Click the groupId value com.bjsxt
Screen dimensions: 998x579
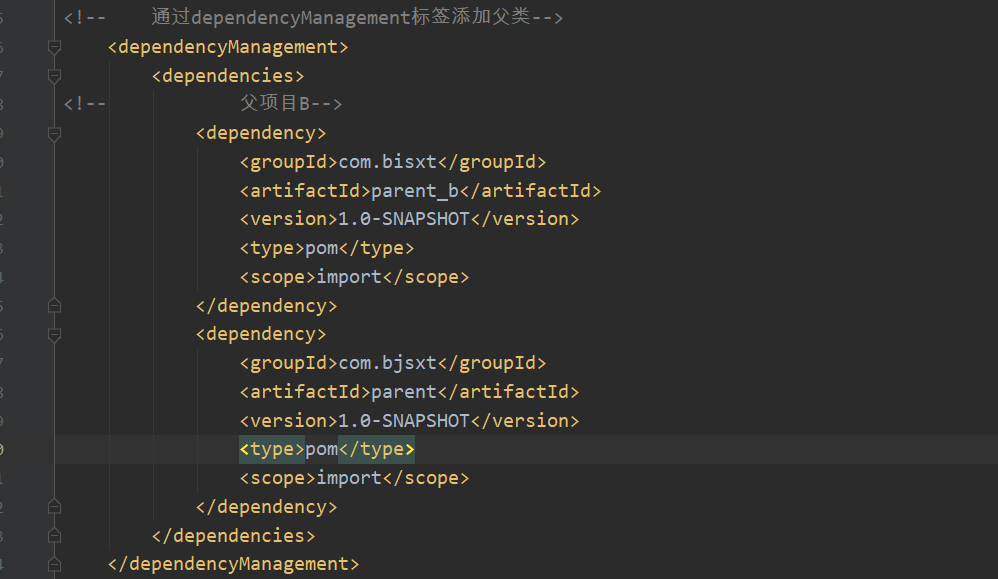tap(387, 363)
